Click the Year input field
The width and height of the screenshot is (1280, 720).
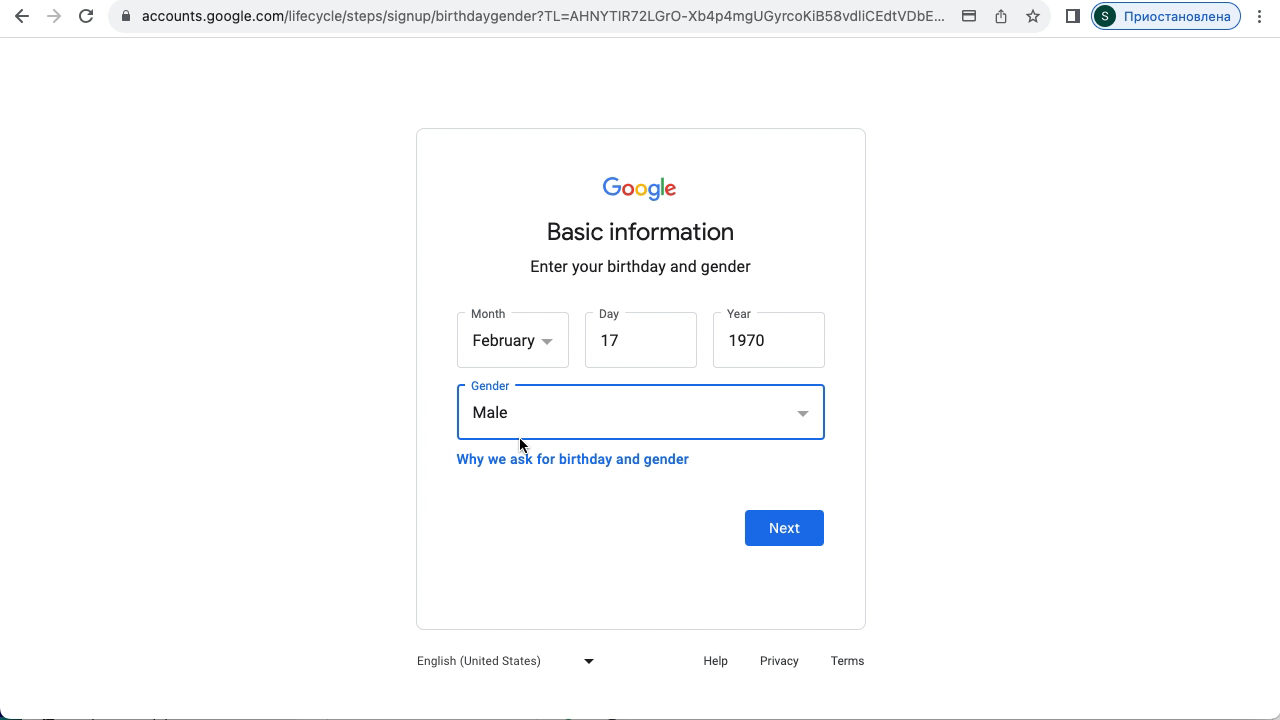click(x=768, y=340)
